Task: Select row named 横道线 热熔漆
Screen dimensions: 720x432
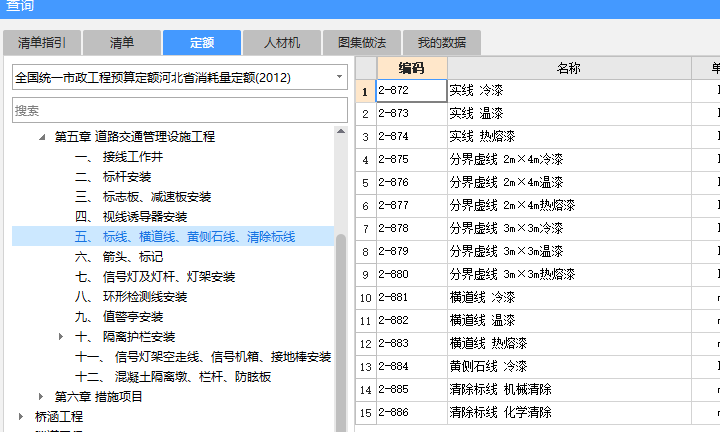Action: click(569, 343)
